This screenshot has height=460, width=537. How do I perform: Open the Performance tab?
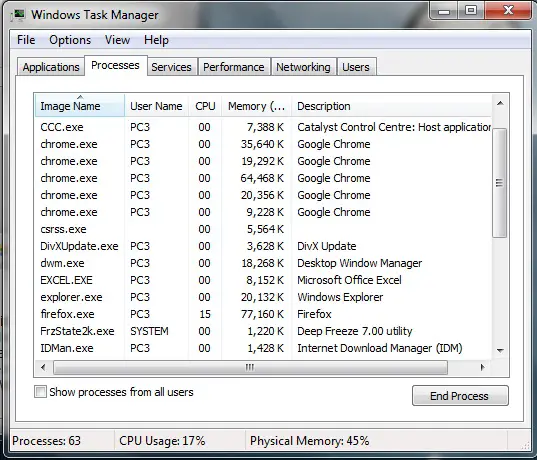tap(234, 67)
